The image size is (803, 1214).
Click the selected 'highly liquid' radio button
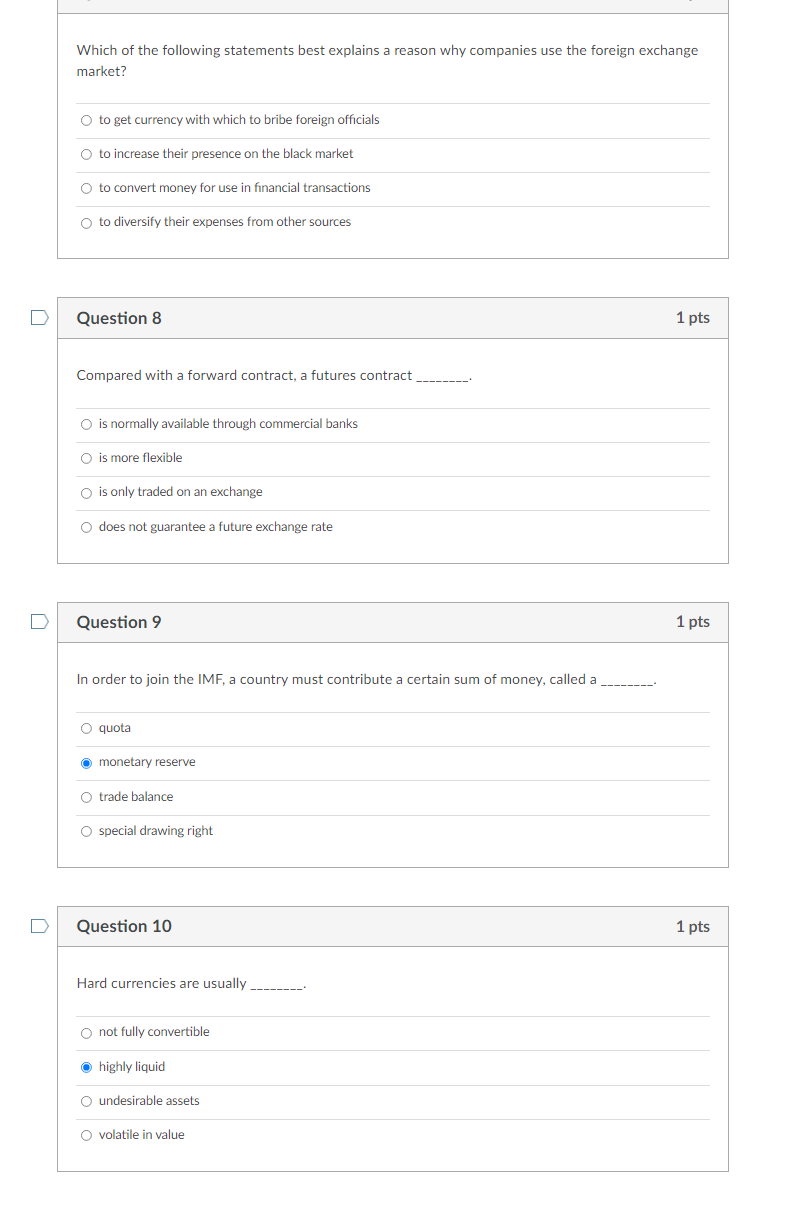pos(87,1068)
